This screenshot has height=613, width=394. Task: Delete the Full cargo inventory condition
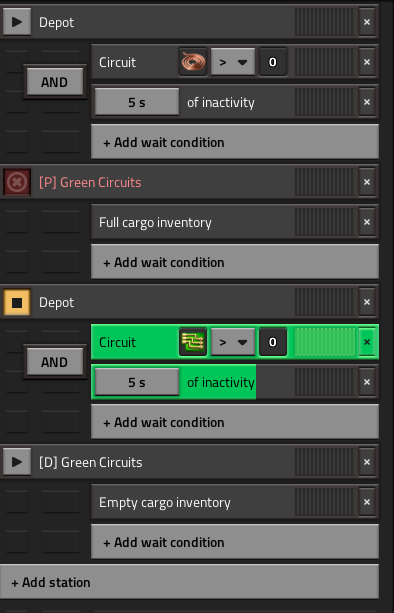(367, 222)
